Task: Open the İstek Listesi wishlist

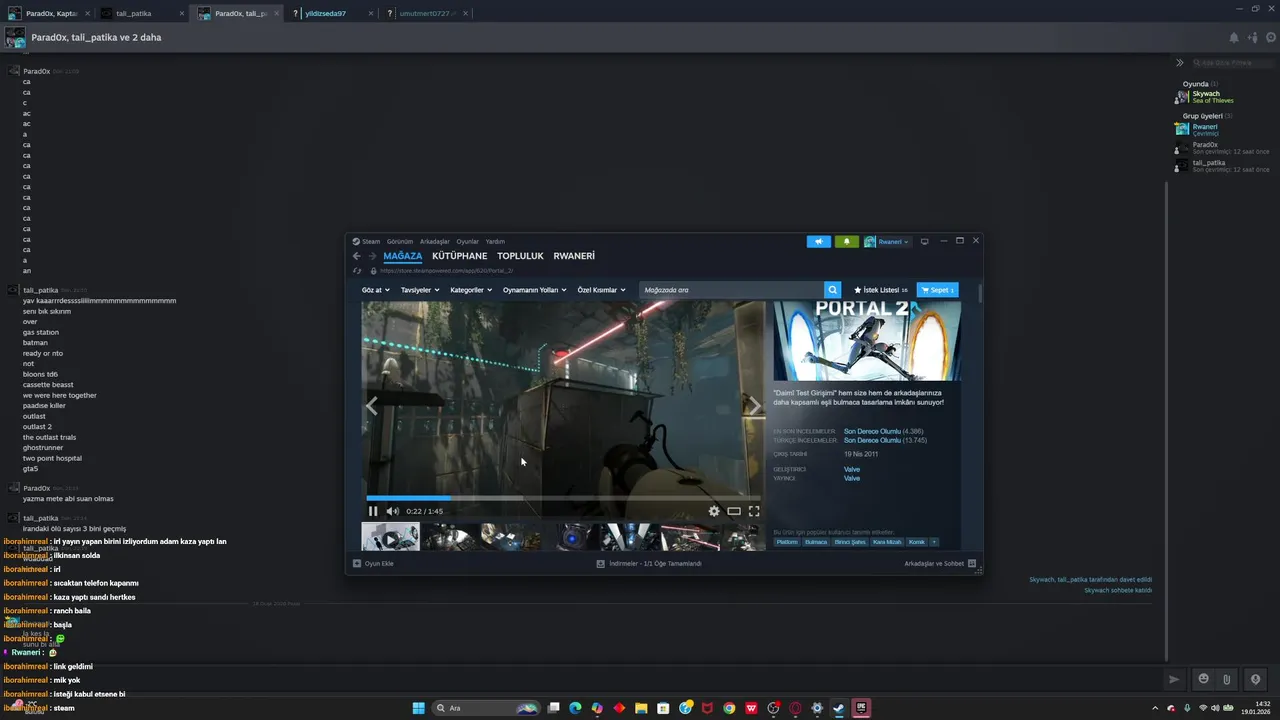Action: pos(881,290)
